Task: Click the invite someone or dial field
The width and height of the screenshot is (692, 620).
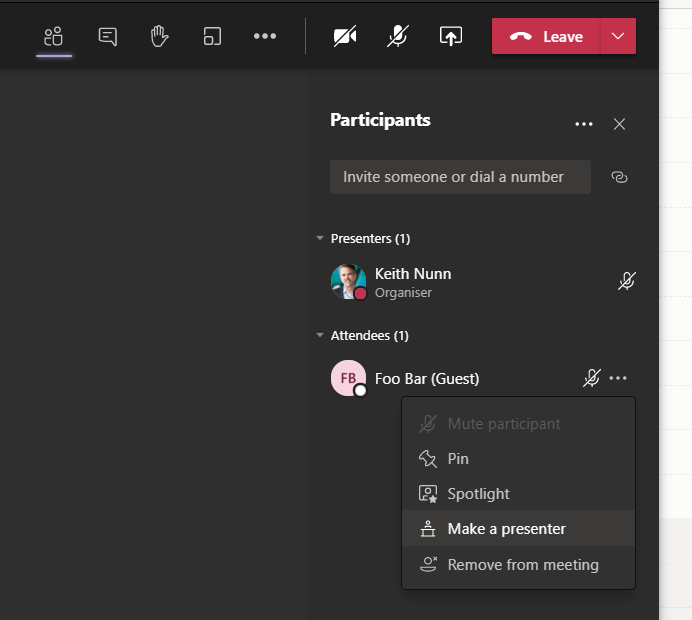Action: point(460,177)
